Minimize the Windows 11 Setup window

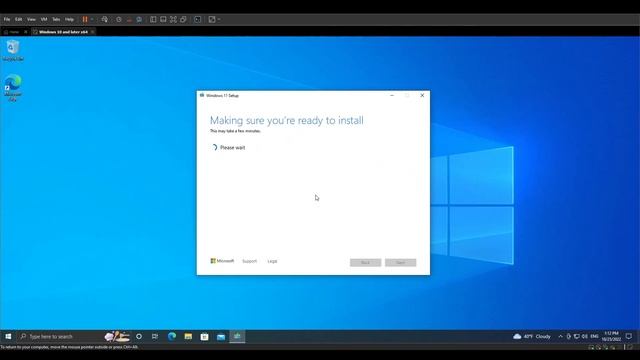[x=392, y=96]
